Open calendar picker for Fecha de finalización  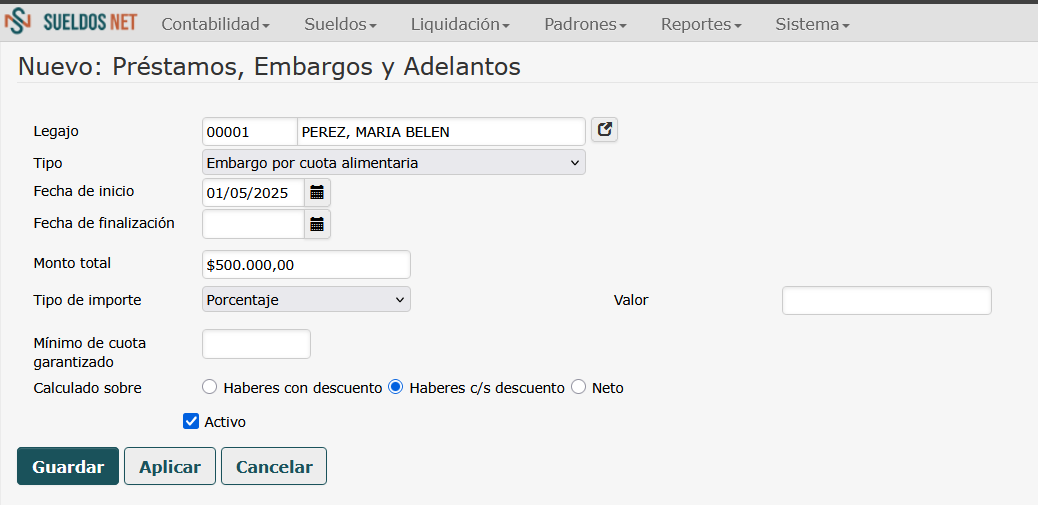tap(317, 224)
